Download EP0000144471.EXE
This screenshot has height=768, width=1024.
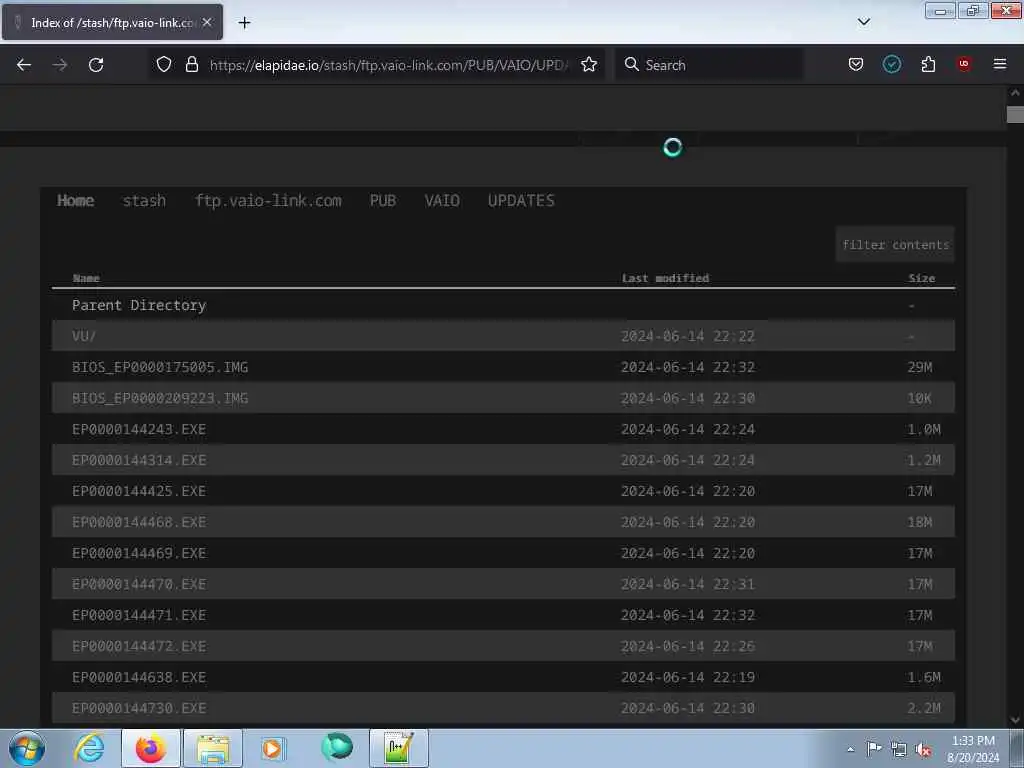pos(139,615)
